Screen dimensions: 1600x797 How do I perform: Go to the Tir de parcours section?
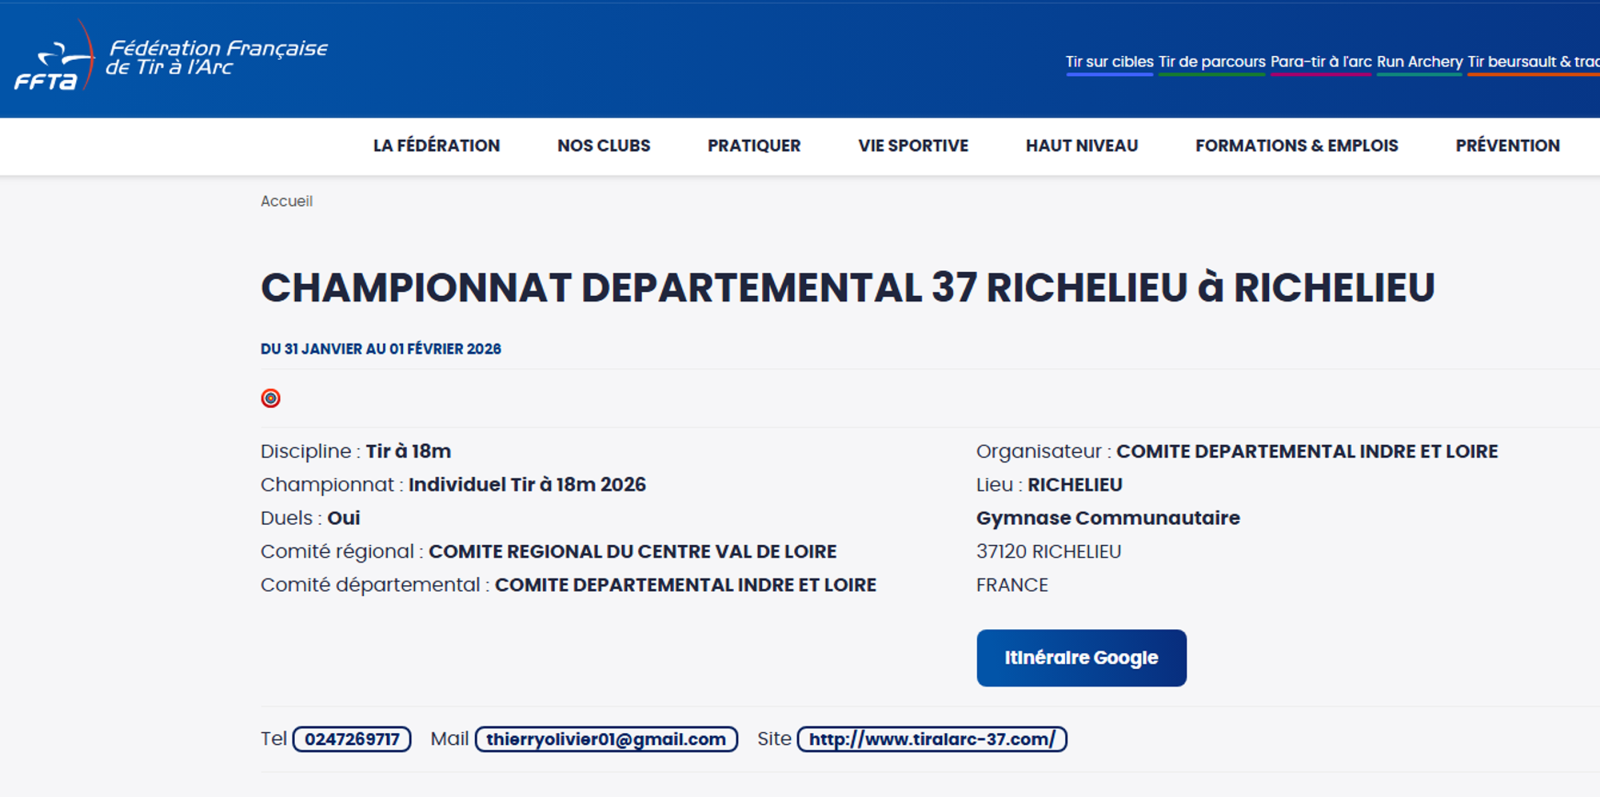[1211, 62]
